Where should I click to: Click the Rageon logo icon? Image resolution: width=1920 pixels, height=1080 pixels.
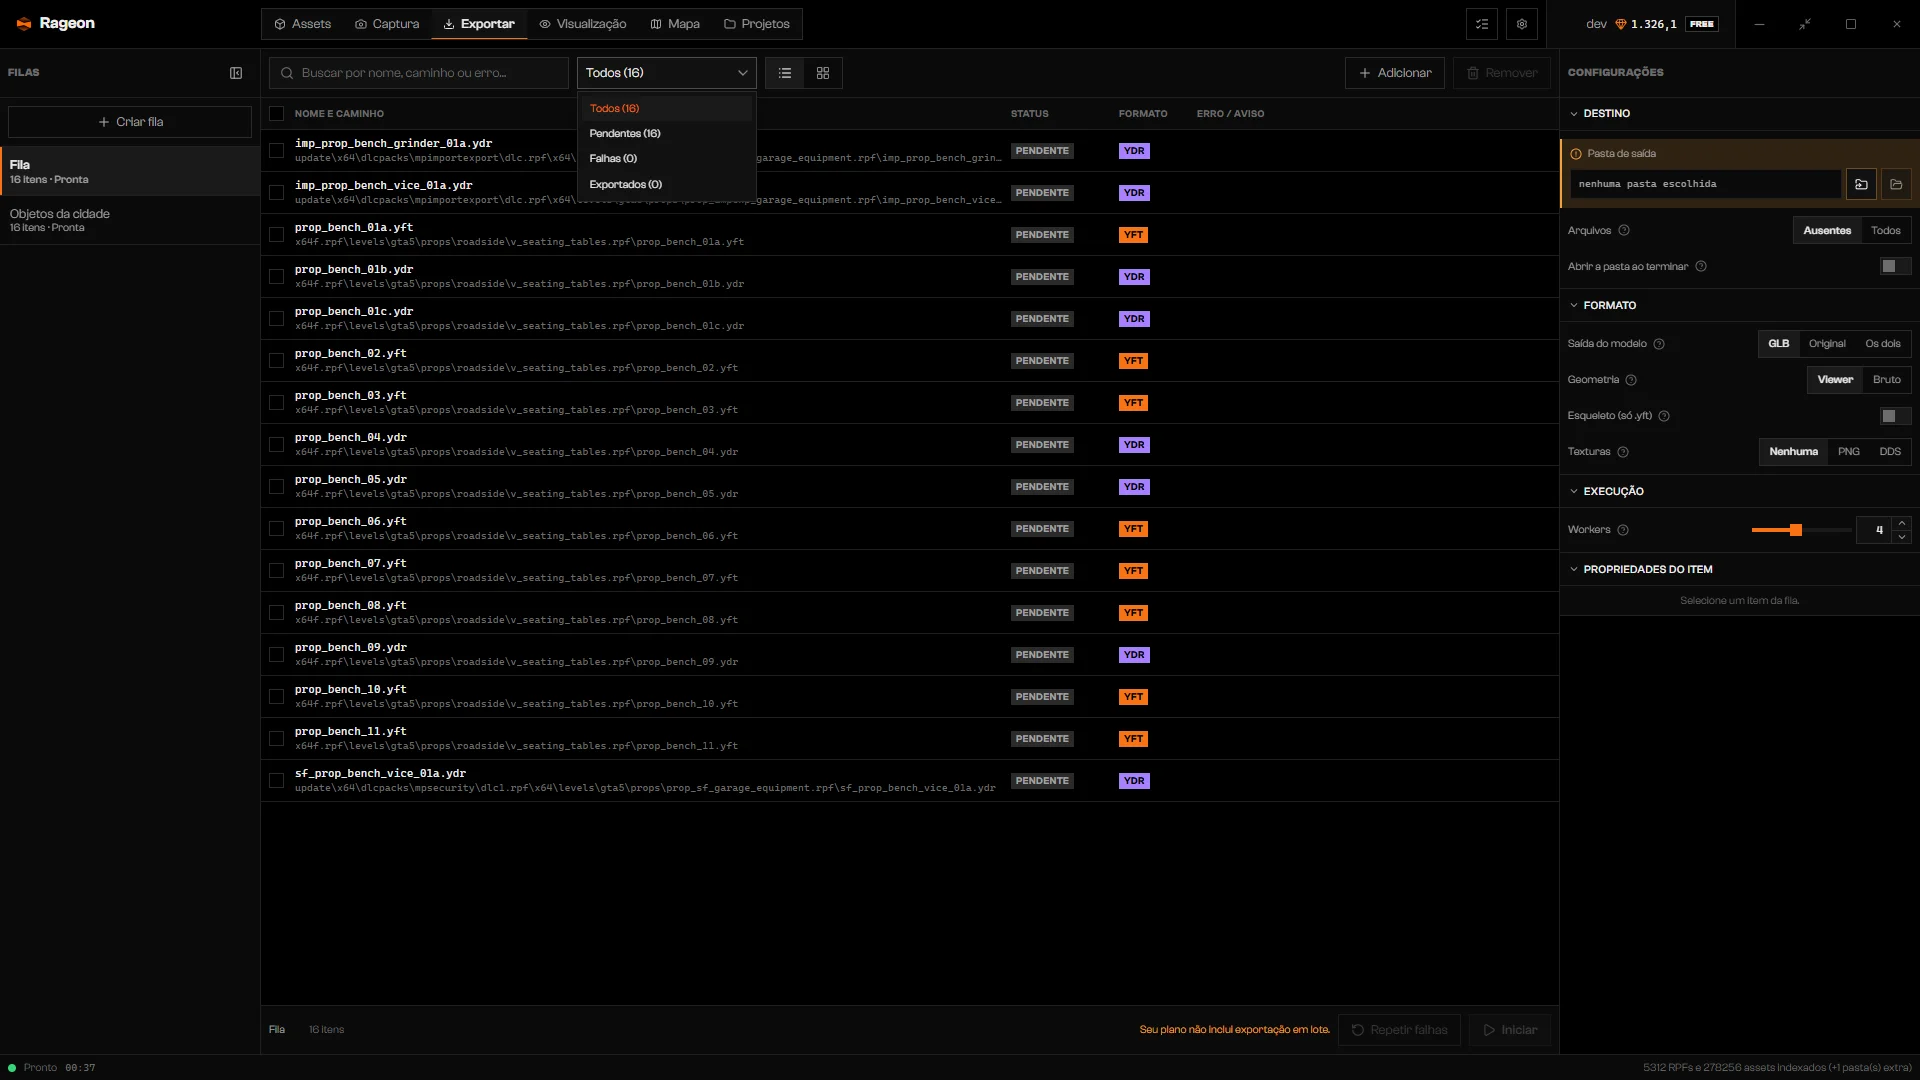(x=24, y=24)
